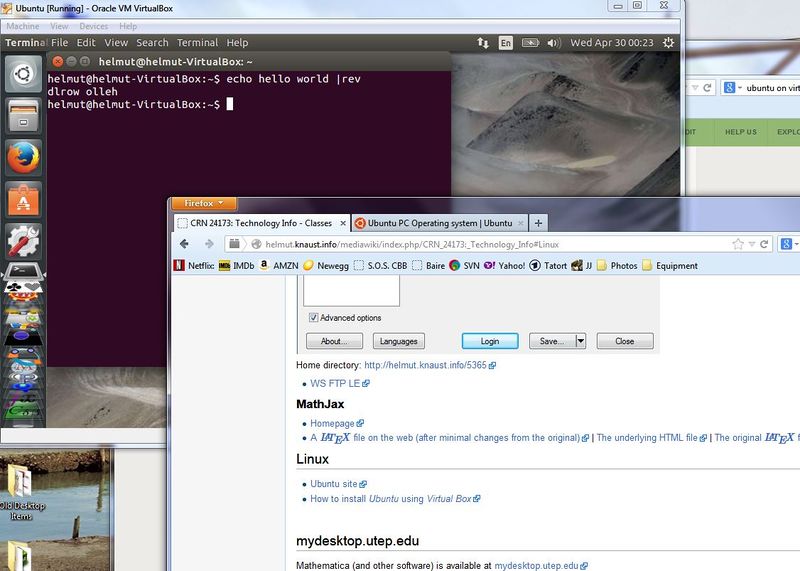Open the Baire bookmark
800x571 pixels.
(429, 265)
